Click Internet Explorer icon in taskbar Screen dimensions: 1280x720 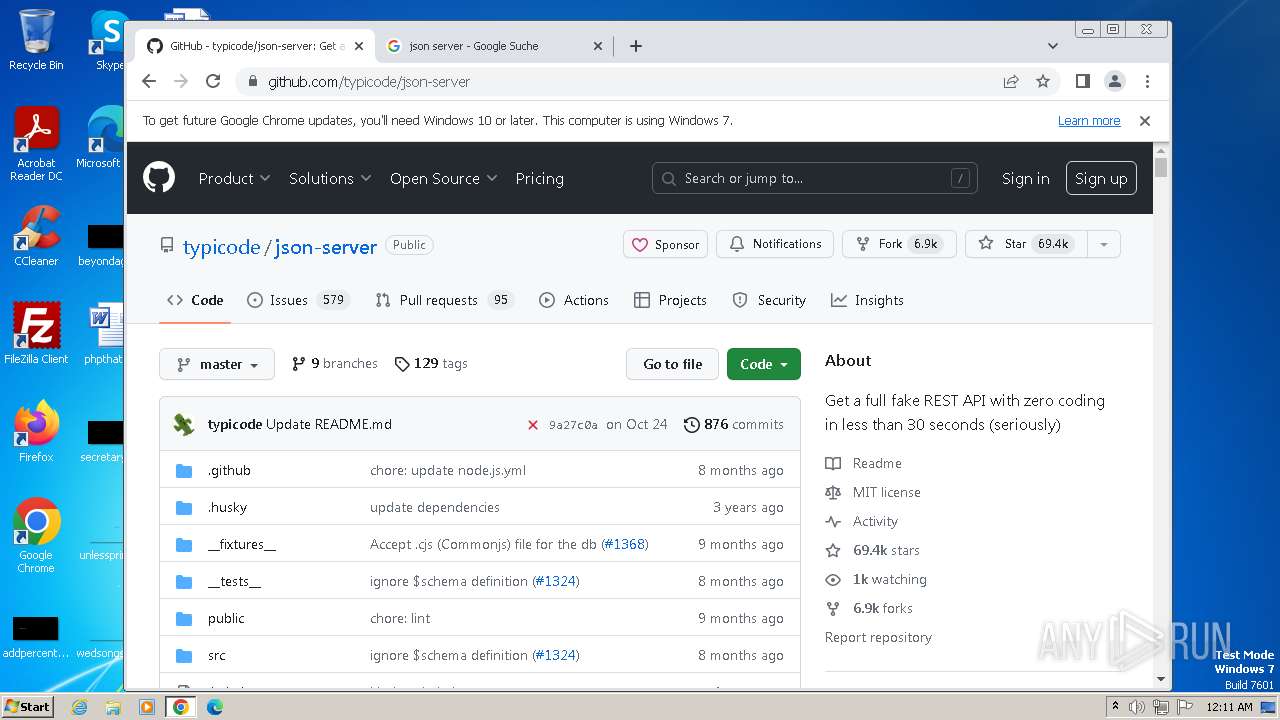pos(79,707)
